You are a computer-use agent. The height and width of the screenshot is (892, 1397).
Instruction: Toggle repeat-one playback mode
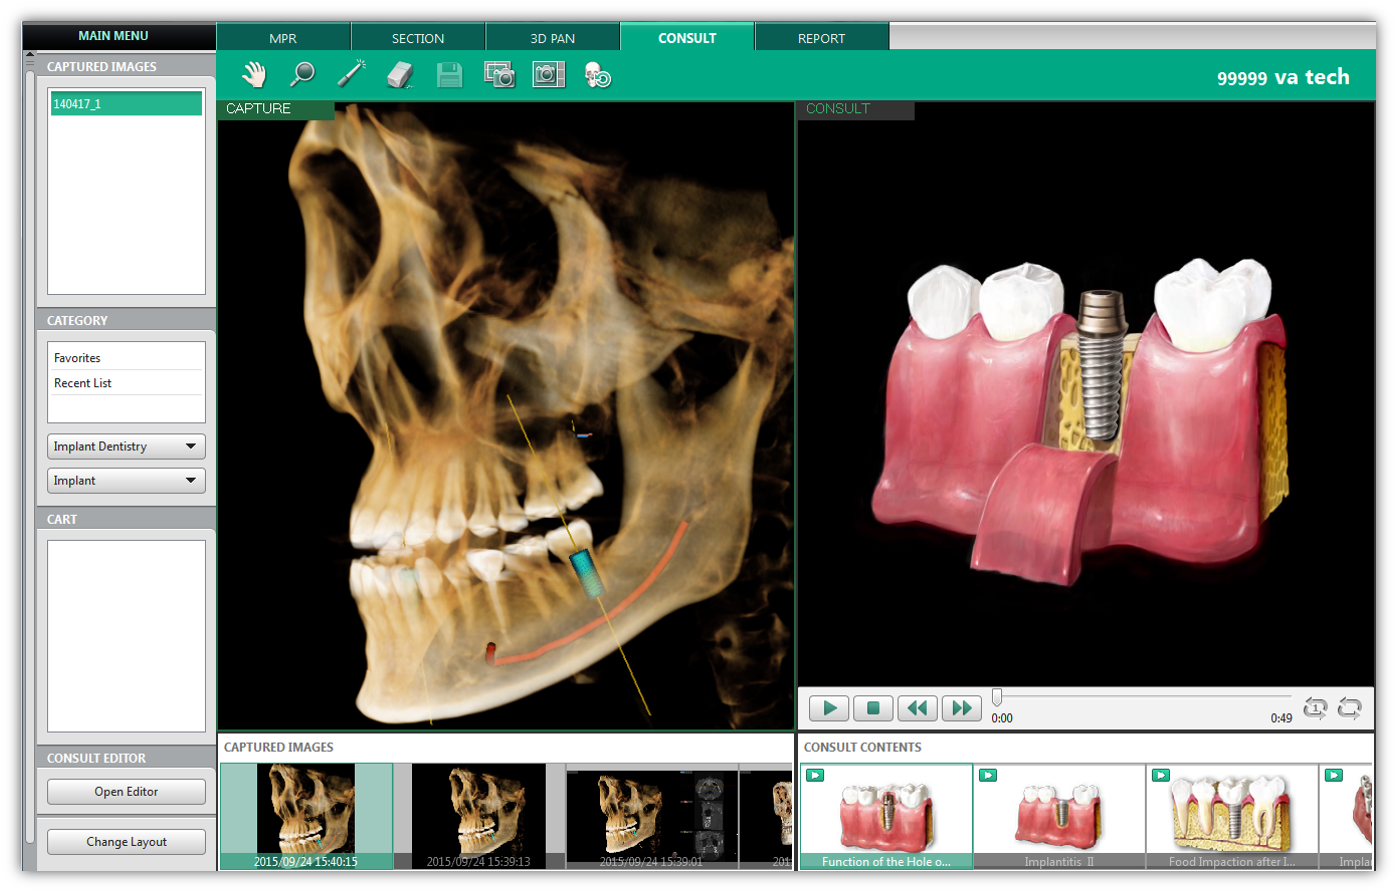pos(1315,708)
